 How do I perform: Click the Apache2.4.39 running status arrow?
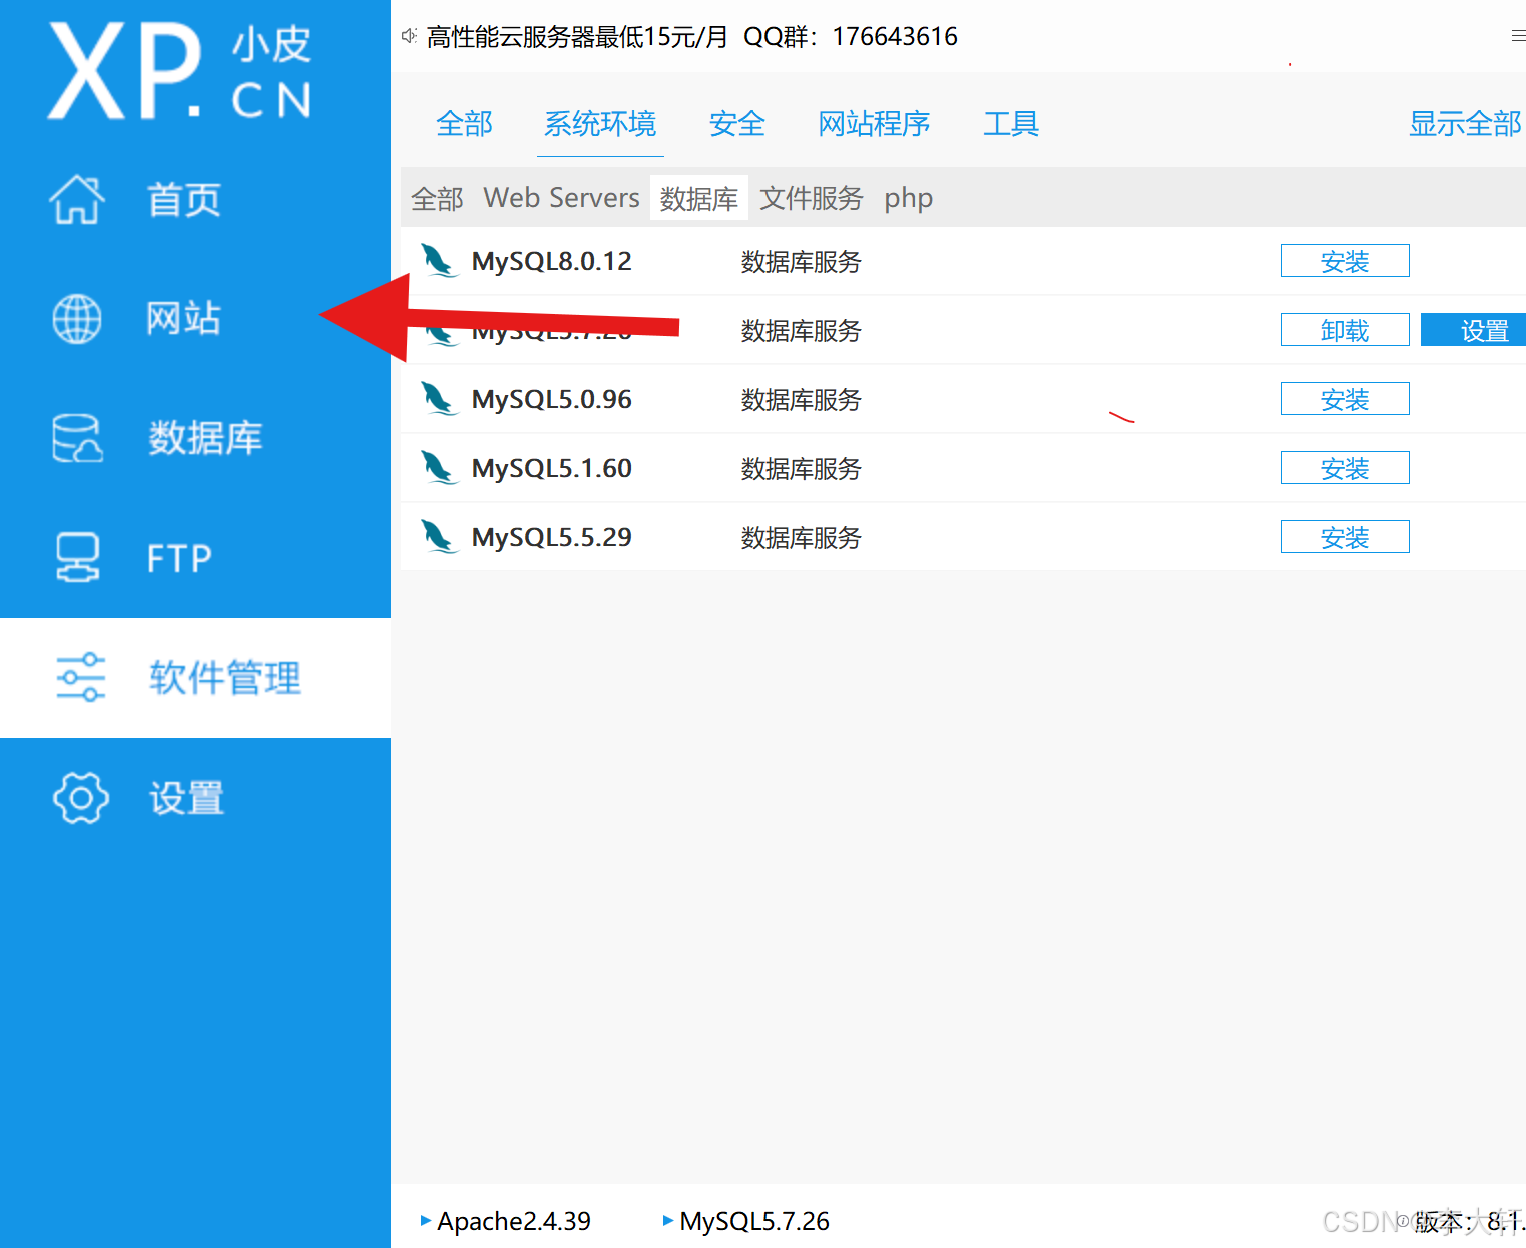tap(426, 1220)
